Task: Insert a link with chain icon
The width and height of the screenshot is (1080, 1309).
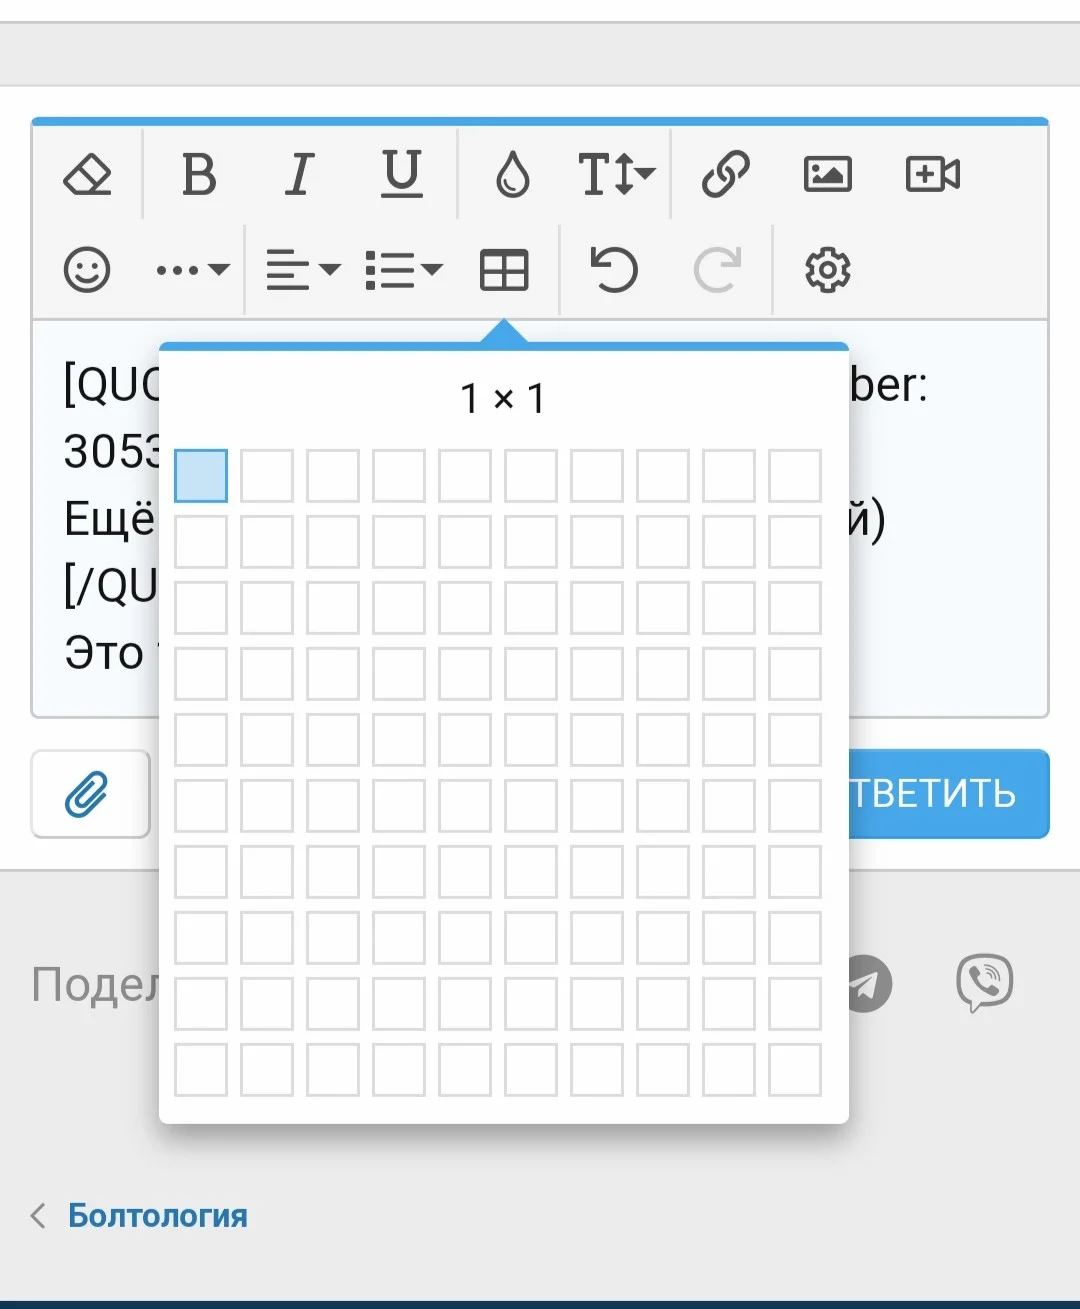Action: pyautogui.click(x=726, y=175)
